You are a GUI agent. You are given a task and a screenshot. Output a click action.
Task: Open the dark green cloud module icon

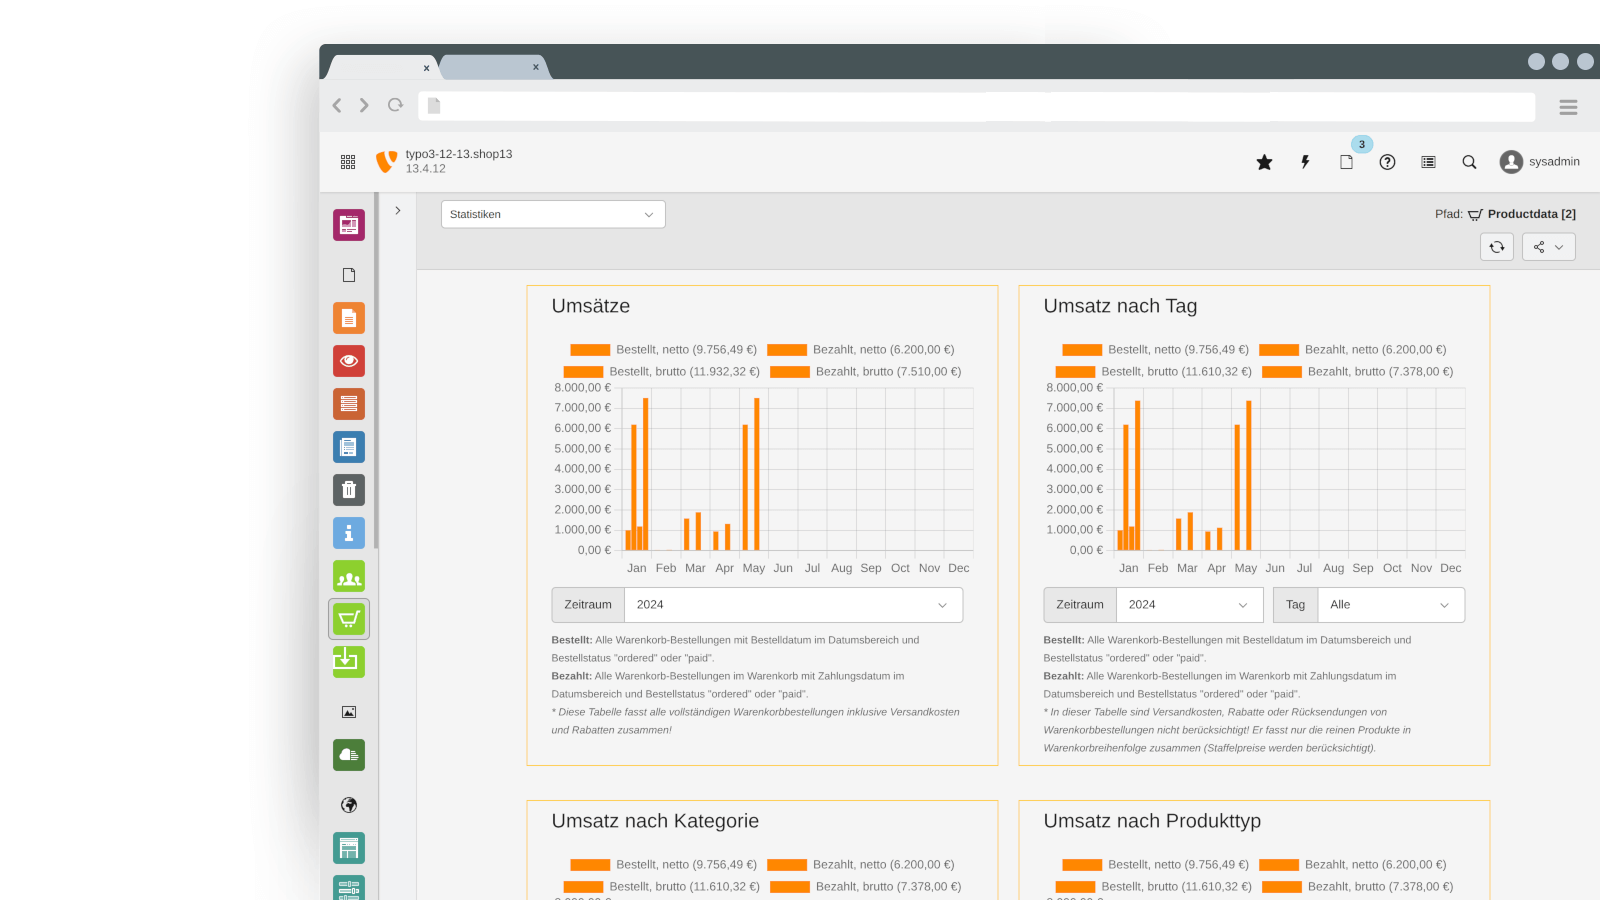(349, 755)
